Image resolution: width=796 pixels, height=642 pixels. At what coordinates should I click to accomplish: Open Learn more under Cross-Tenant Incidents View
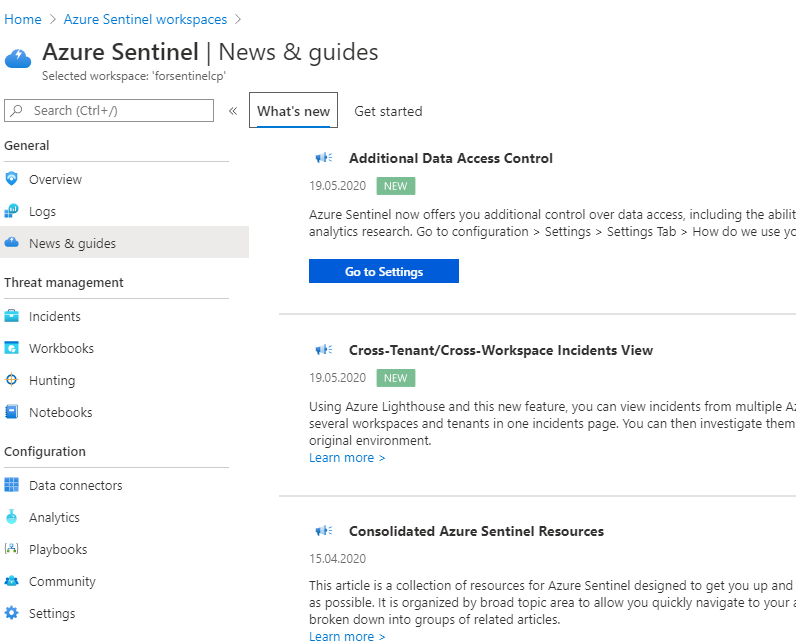(x=347, y=458)
